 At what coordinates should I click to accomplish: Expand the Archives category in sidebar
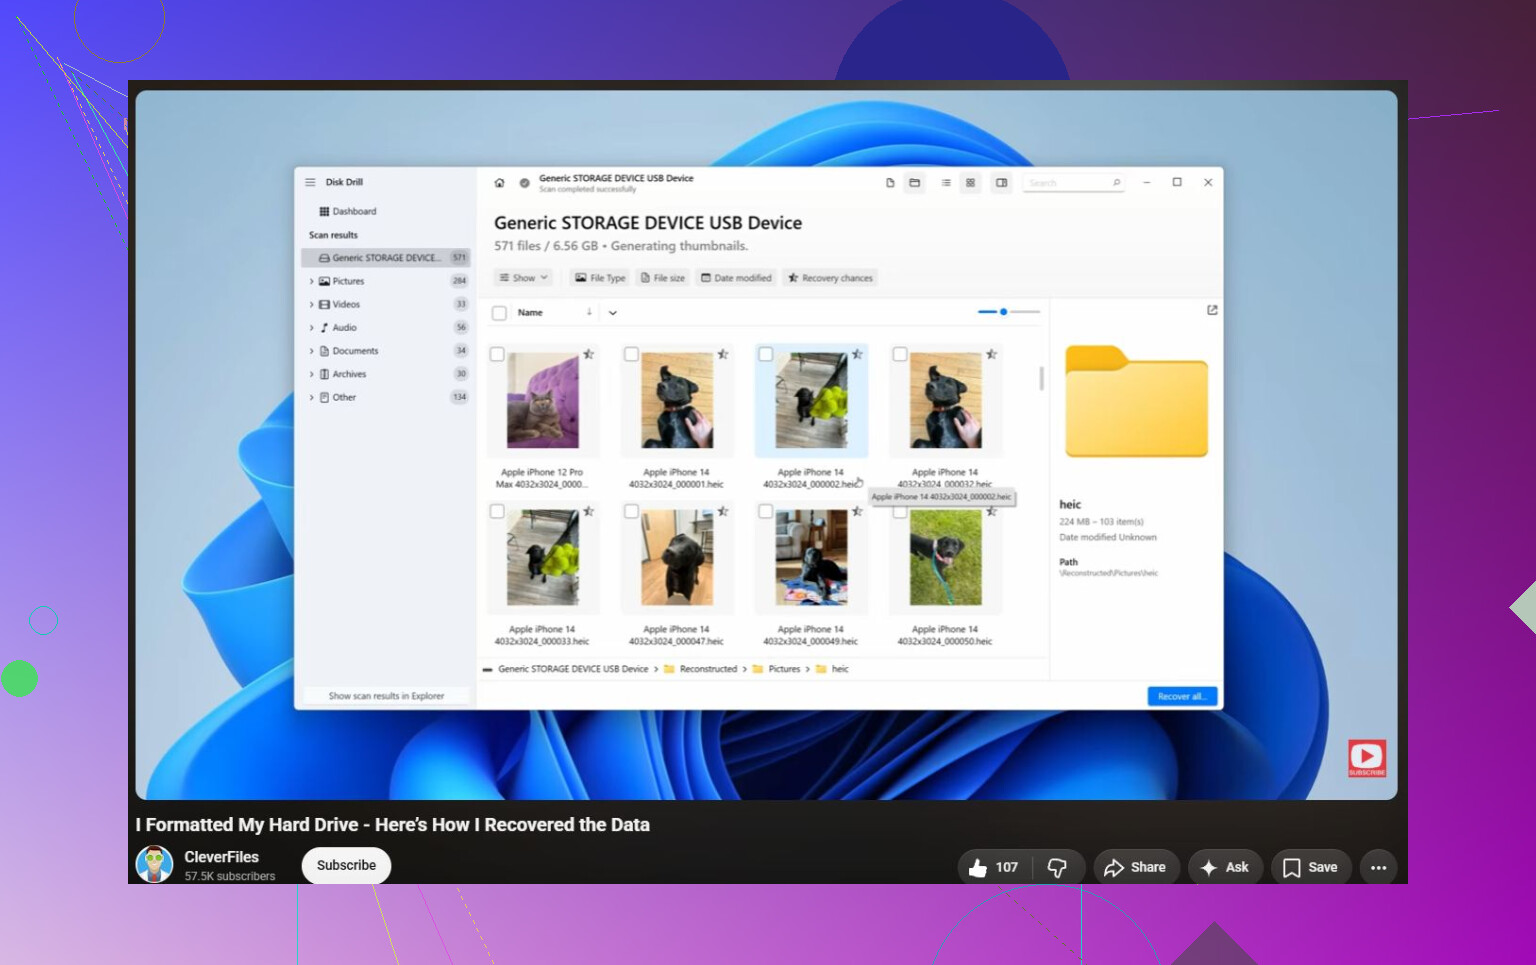311,374
